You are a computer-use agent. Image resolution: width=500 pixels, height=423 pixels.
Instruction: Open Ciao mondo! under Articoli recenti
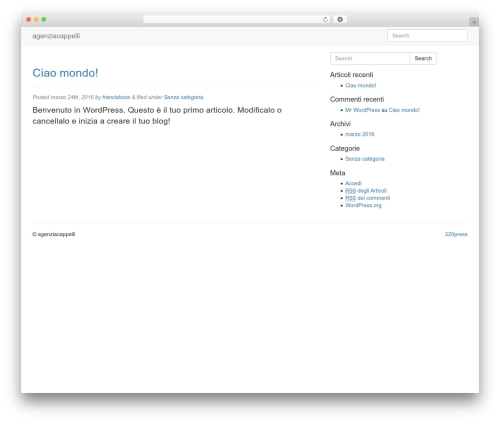pyautogui.click(x=360, y=85)
